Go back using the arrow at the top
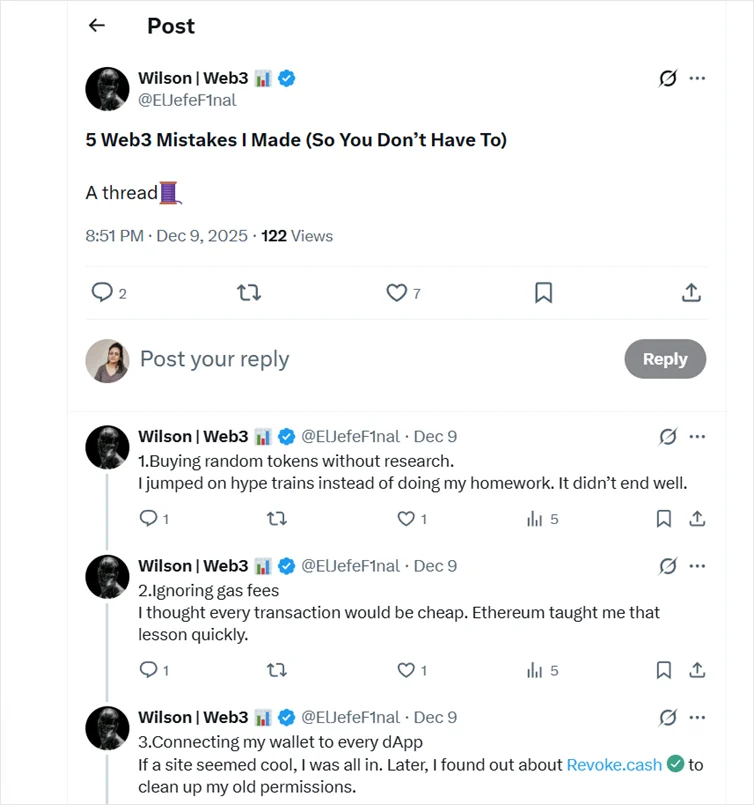The image size is (754, 805). tap(96, 25)
